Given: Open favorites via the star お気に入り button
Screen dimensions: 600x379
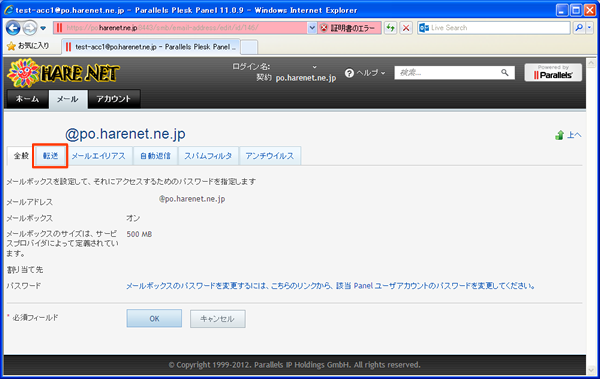Looking at the screenshot, I should (28, 46).
